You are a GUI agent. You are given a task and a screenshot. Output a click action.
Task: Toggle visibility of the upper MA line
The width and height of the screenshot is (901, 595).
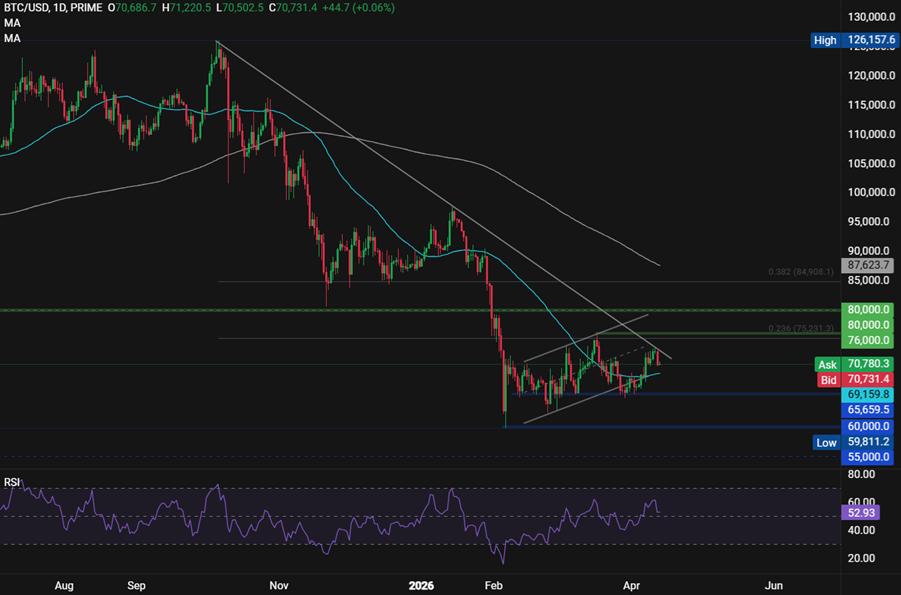10,22
